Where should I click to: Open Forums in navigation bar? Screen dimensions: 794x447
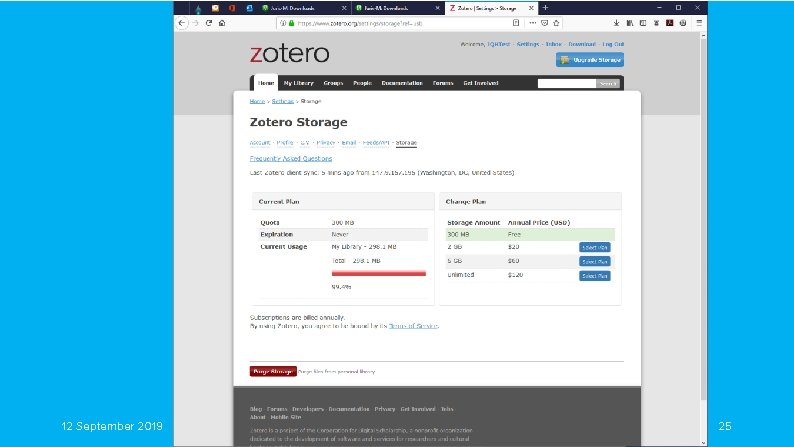pos(443,83)
